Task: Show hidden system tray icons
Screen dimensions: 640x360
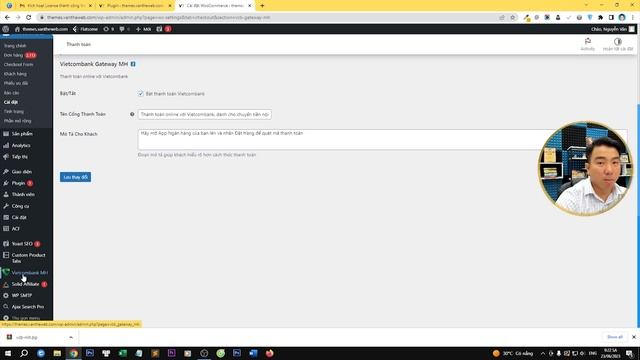Action: [542, 353]
